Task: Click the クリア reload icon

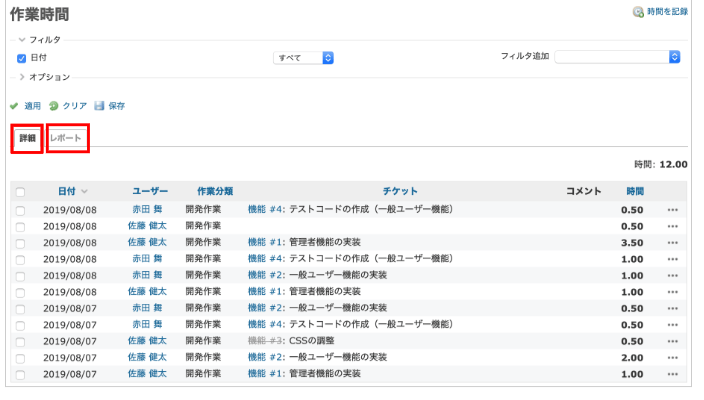Action: 54,105
